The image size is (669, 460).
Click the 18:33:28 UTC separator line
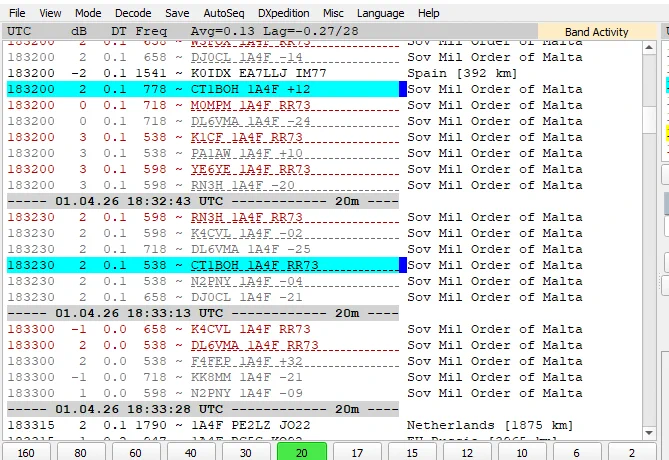tap(203, 409)
